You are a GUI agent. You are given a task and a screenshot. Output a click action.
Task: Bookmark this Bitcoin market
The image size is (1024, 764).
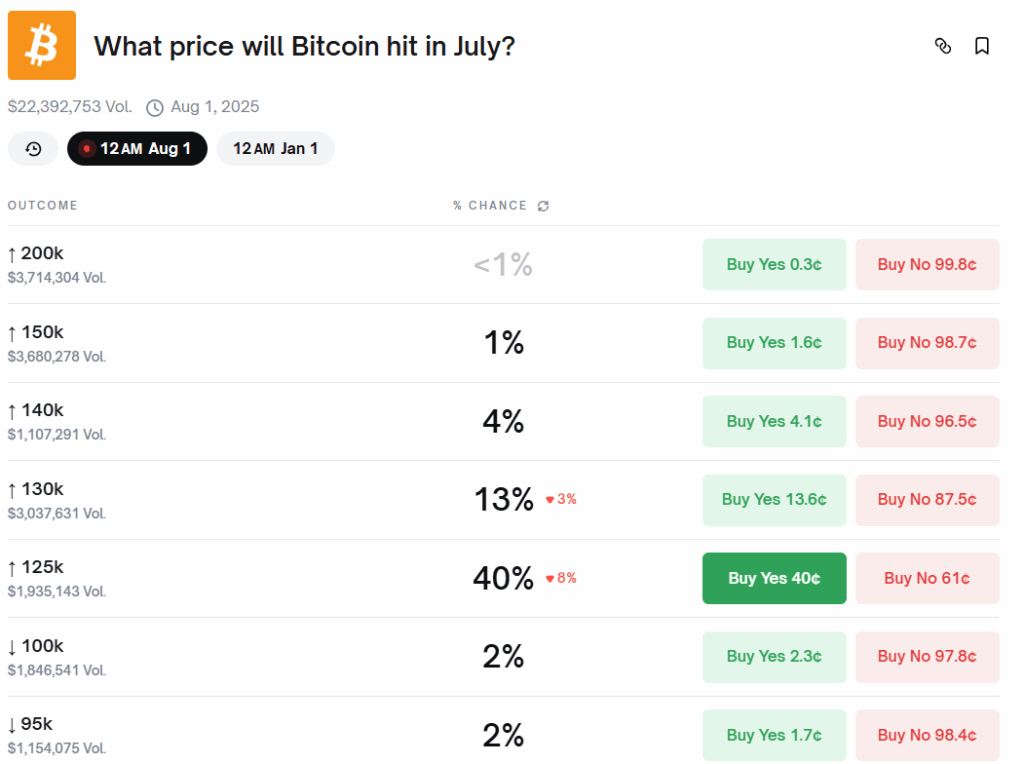pos(982,46)
